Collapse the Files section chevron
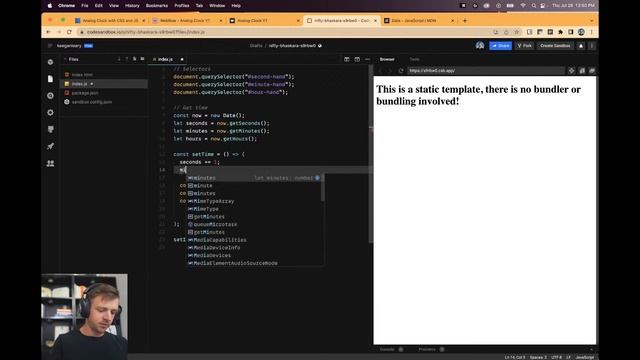Image resolution: width=640 pixels, height=360 pixels. click(x=65, y=59)
